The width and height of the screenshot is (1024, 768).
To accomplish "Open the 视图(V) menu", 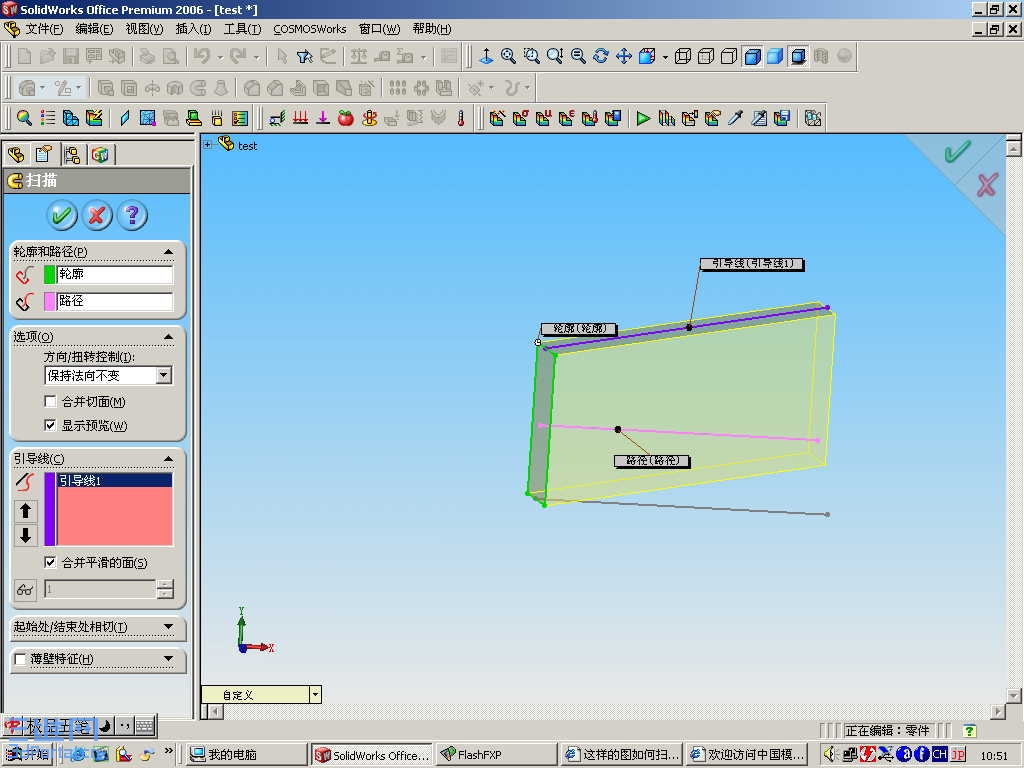I will point(144,29).
